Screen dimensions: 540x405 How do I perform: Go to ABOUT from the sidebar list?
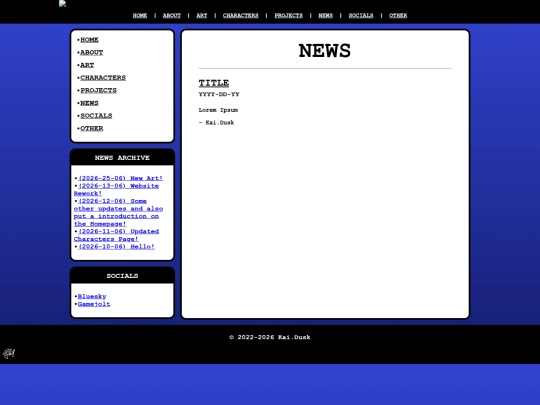click(x=92, y=53)
